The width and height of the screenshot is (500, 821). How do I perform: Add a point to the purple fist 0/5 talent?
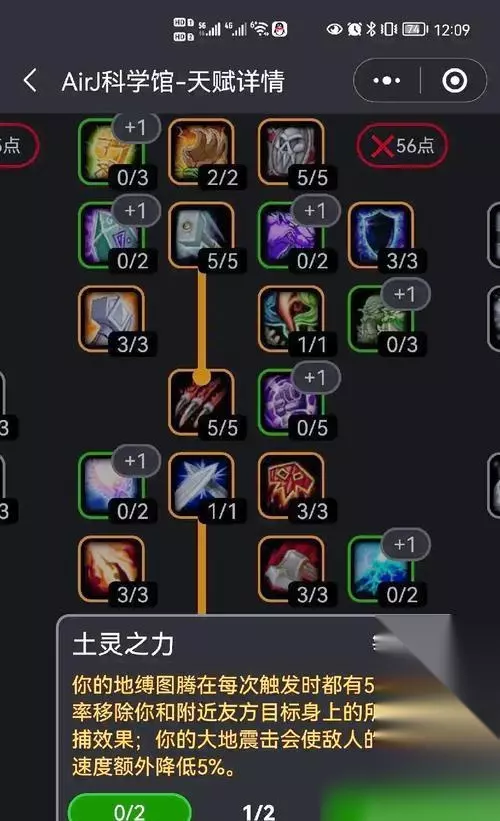pos(315,378)
